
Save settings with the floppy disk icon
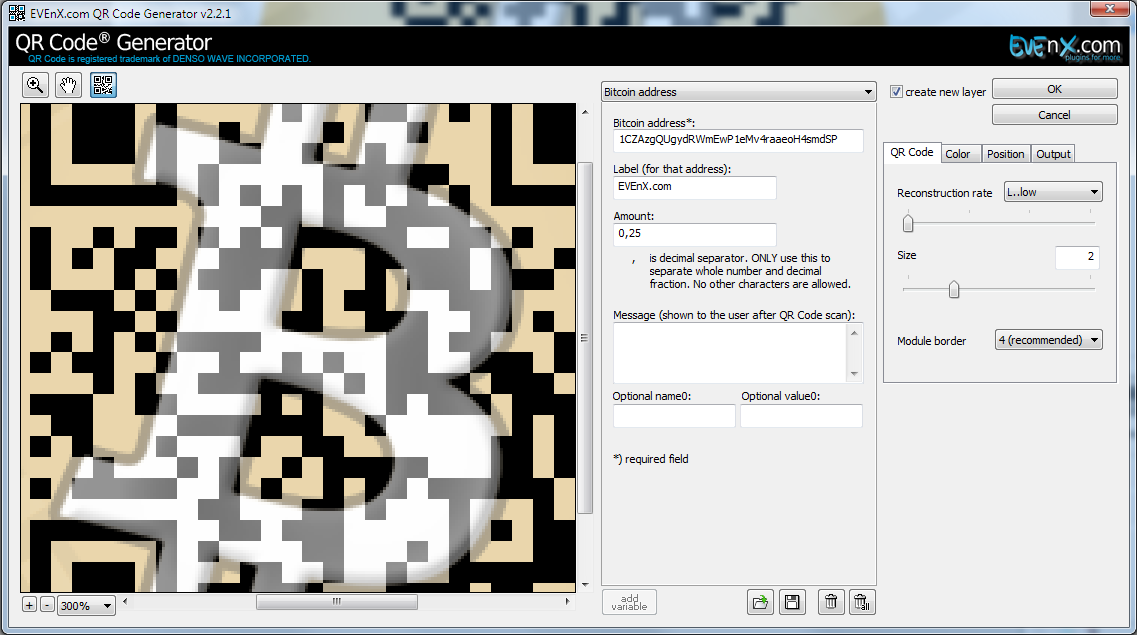792,602
